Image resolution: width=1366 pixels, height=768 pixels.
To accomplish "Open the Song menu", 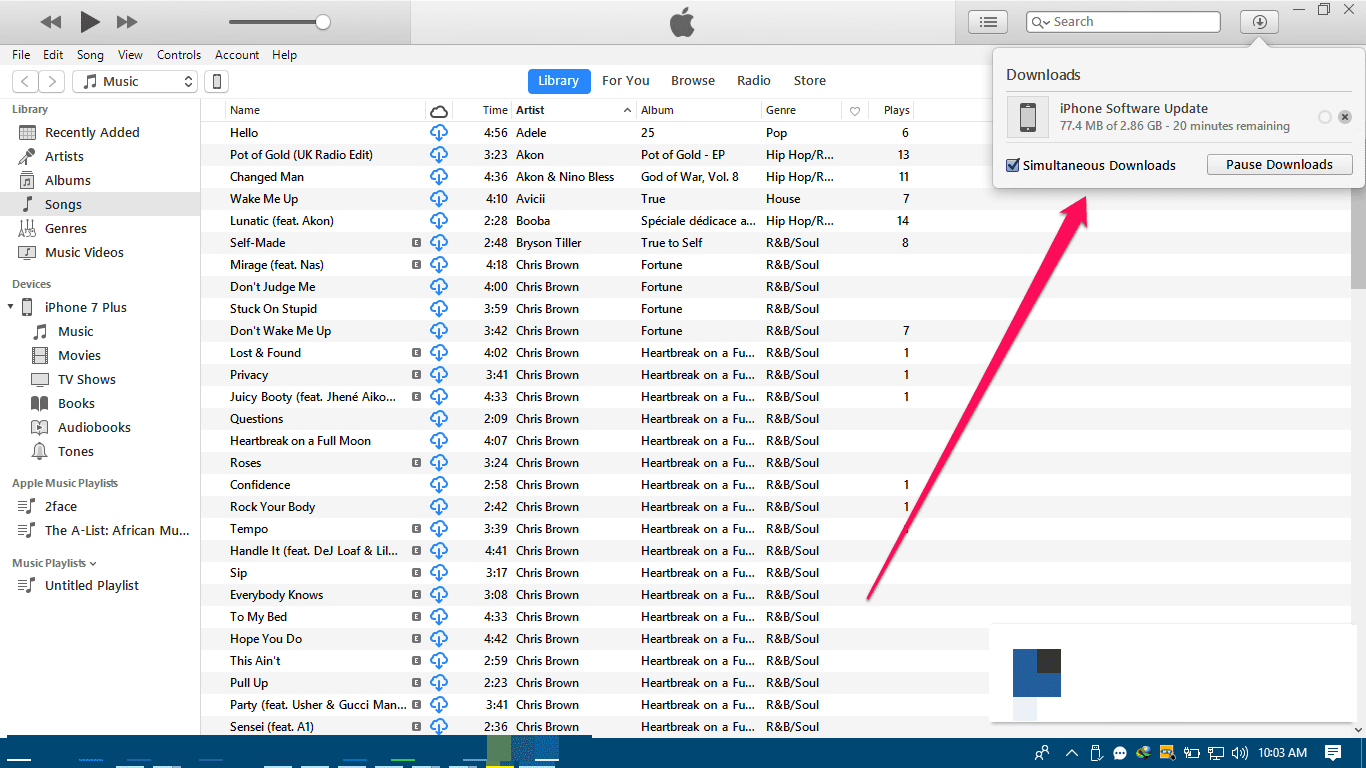I will point(90,55).
